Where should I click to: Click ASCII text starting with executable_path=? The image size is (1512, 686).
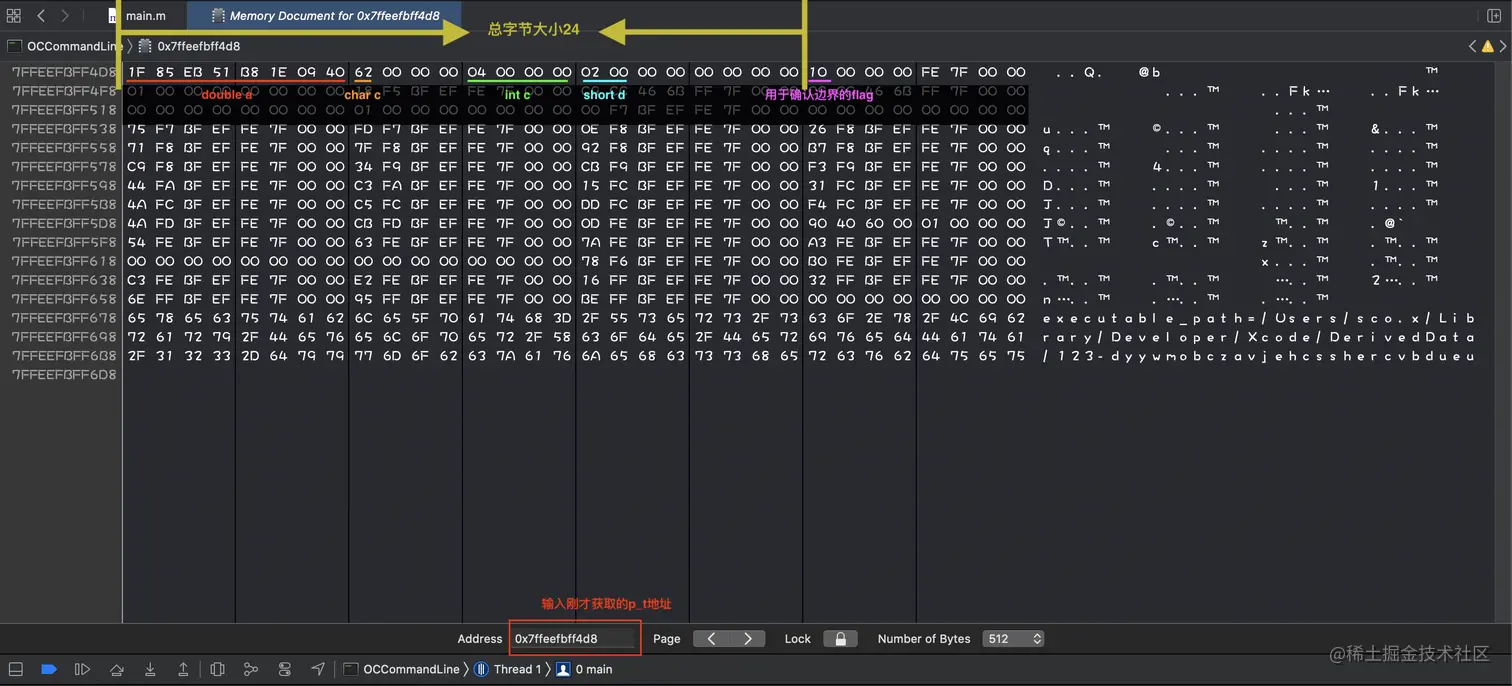1258,318
